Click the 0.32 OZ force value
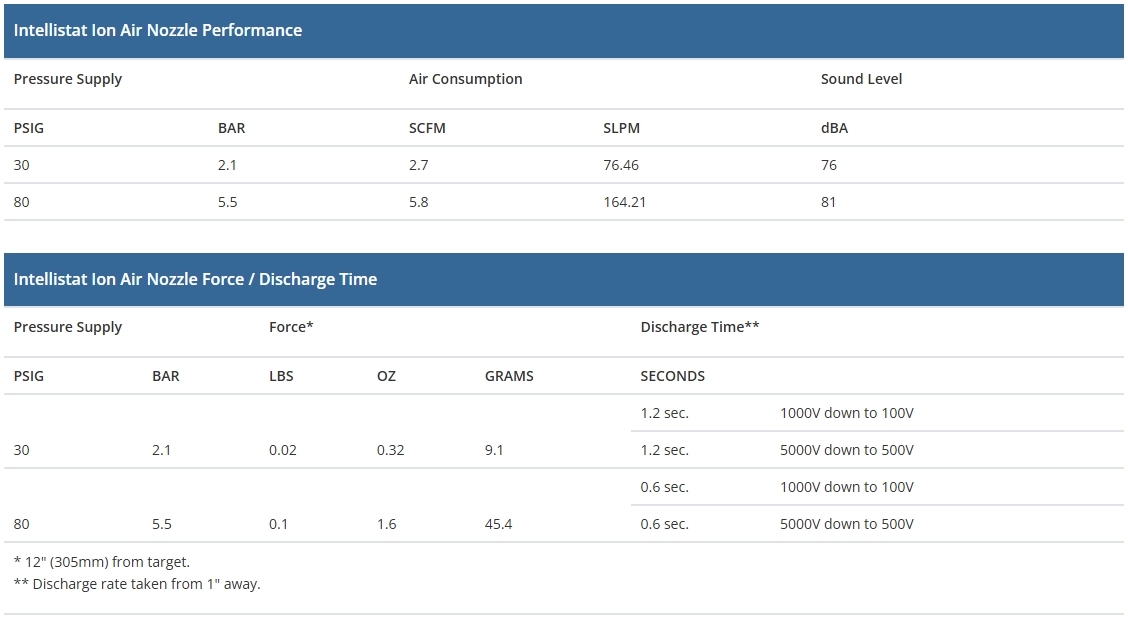The image size is (1128, 619). 391,451
